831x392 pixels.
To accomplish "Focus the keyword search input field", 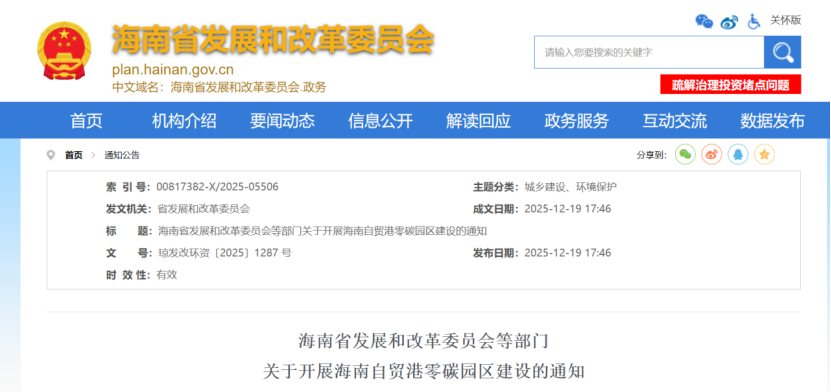I will [x=649, y=52].
